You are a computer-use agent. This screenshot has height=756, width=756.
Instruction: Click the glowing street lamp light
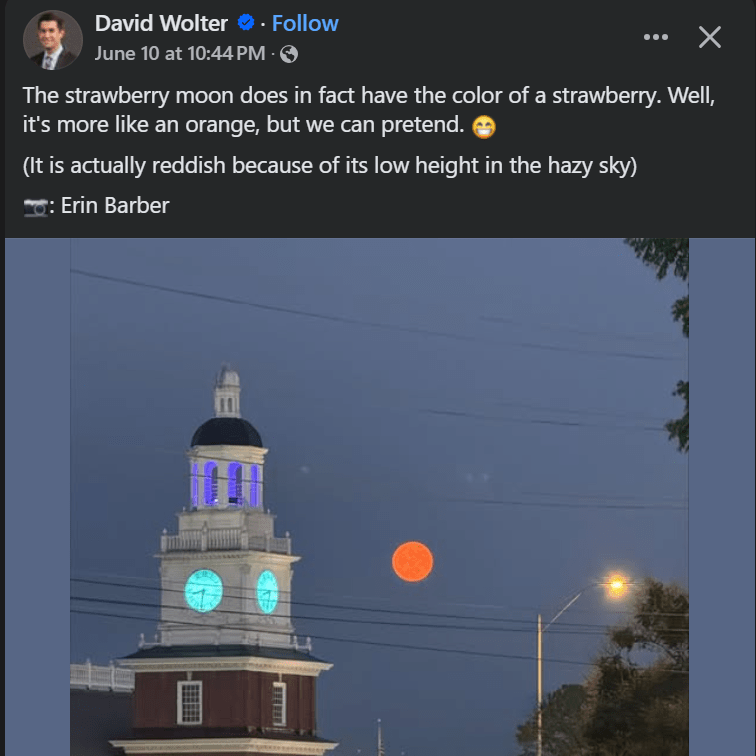click(x=616, y=584)
